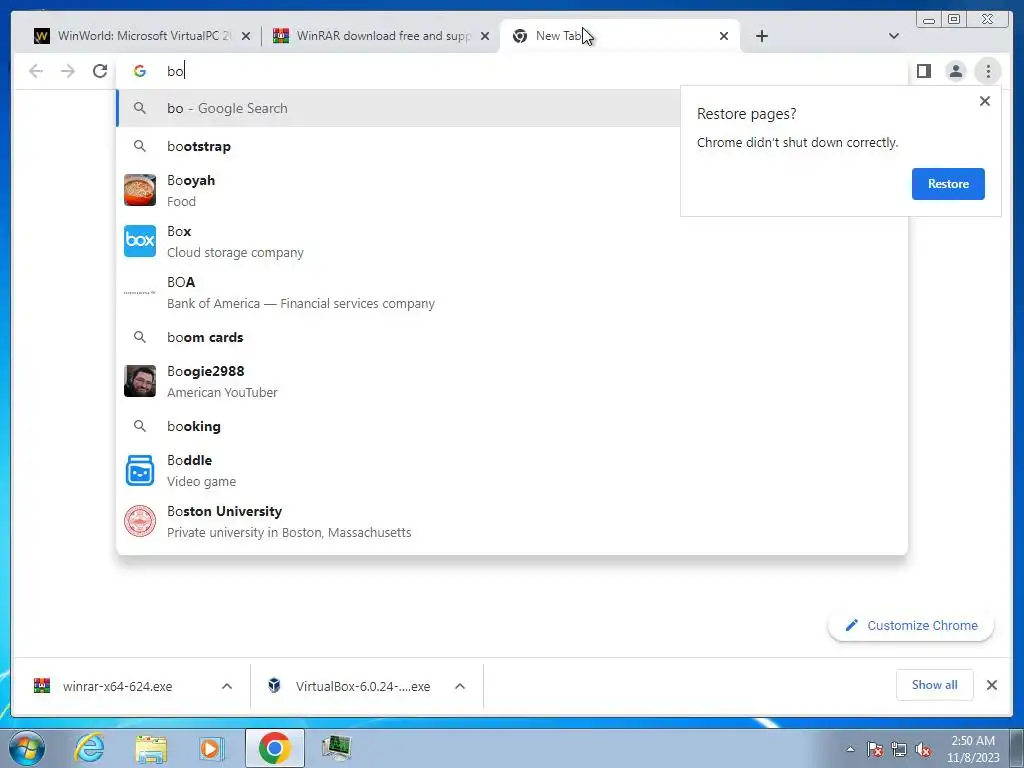Choose the 'boom cards' suggestion
The height and width of the screenshot is (768, 1024).
point(512,337)
